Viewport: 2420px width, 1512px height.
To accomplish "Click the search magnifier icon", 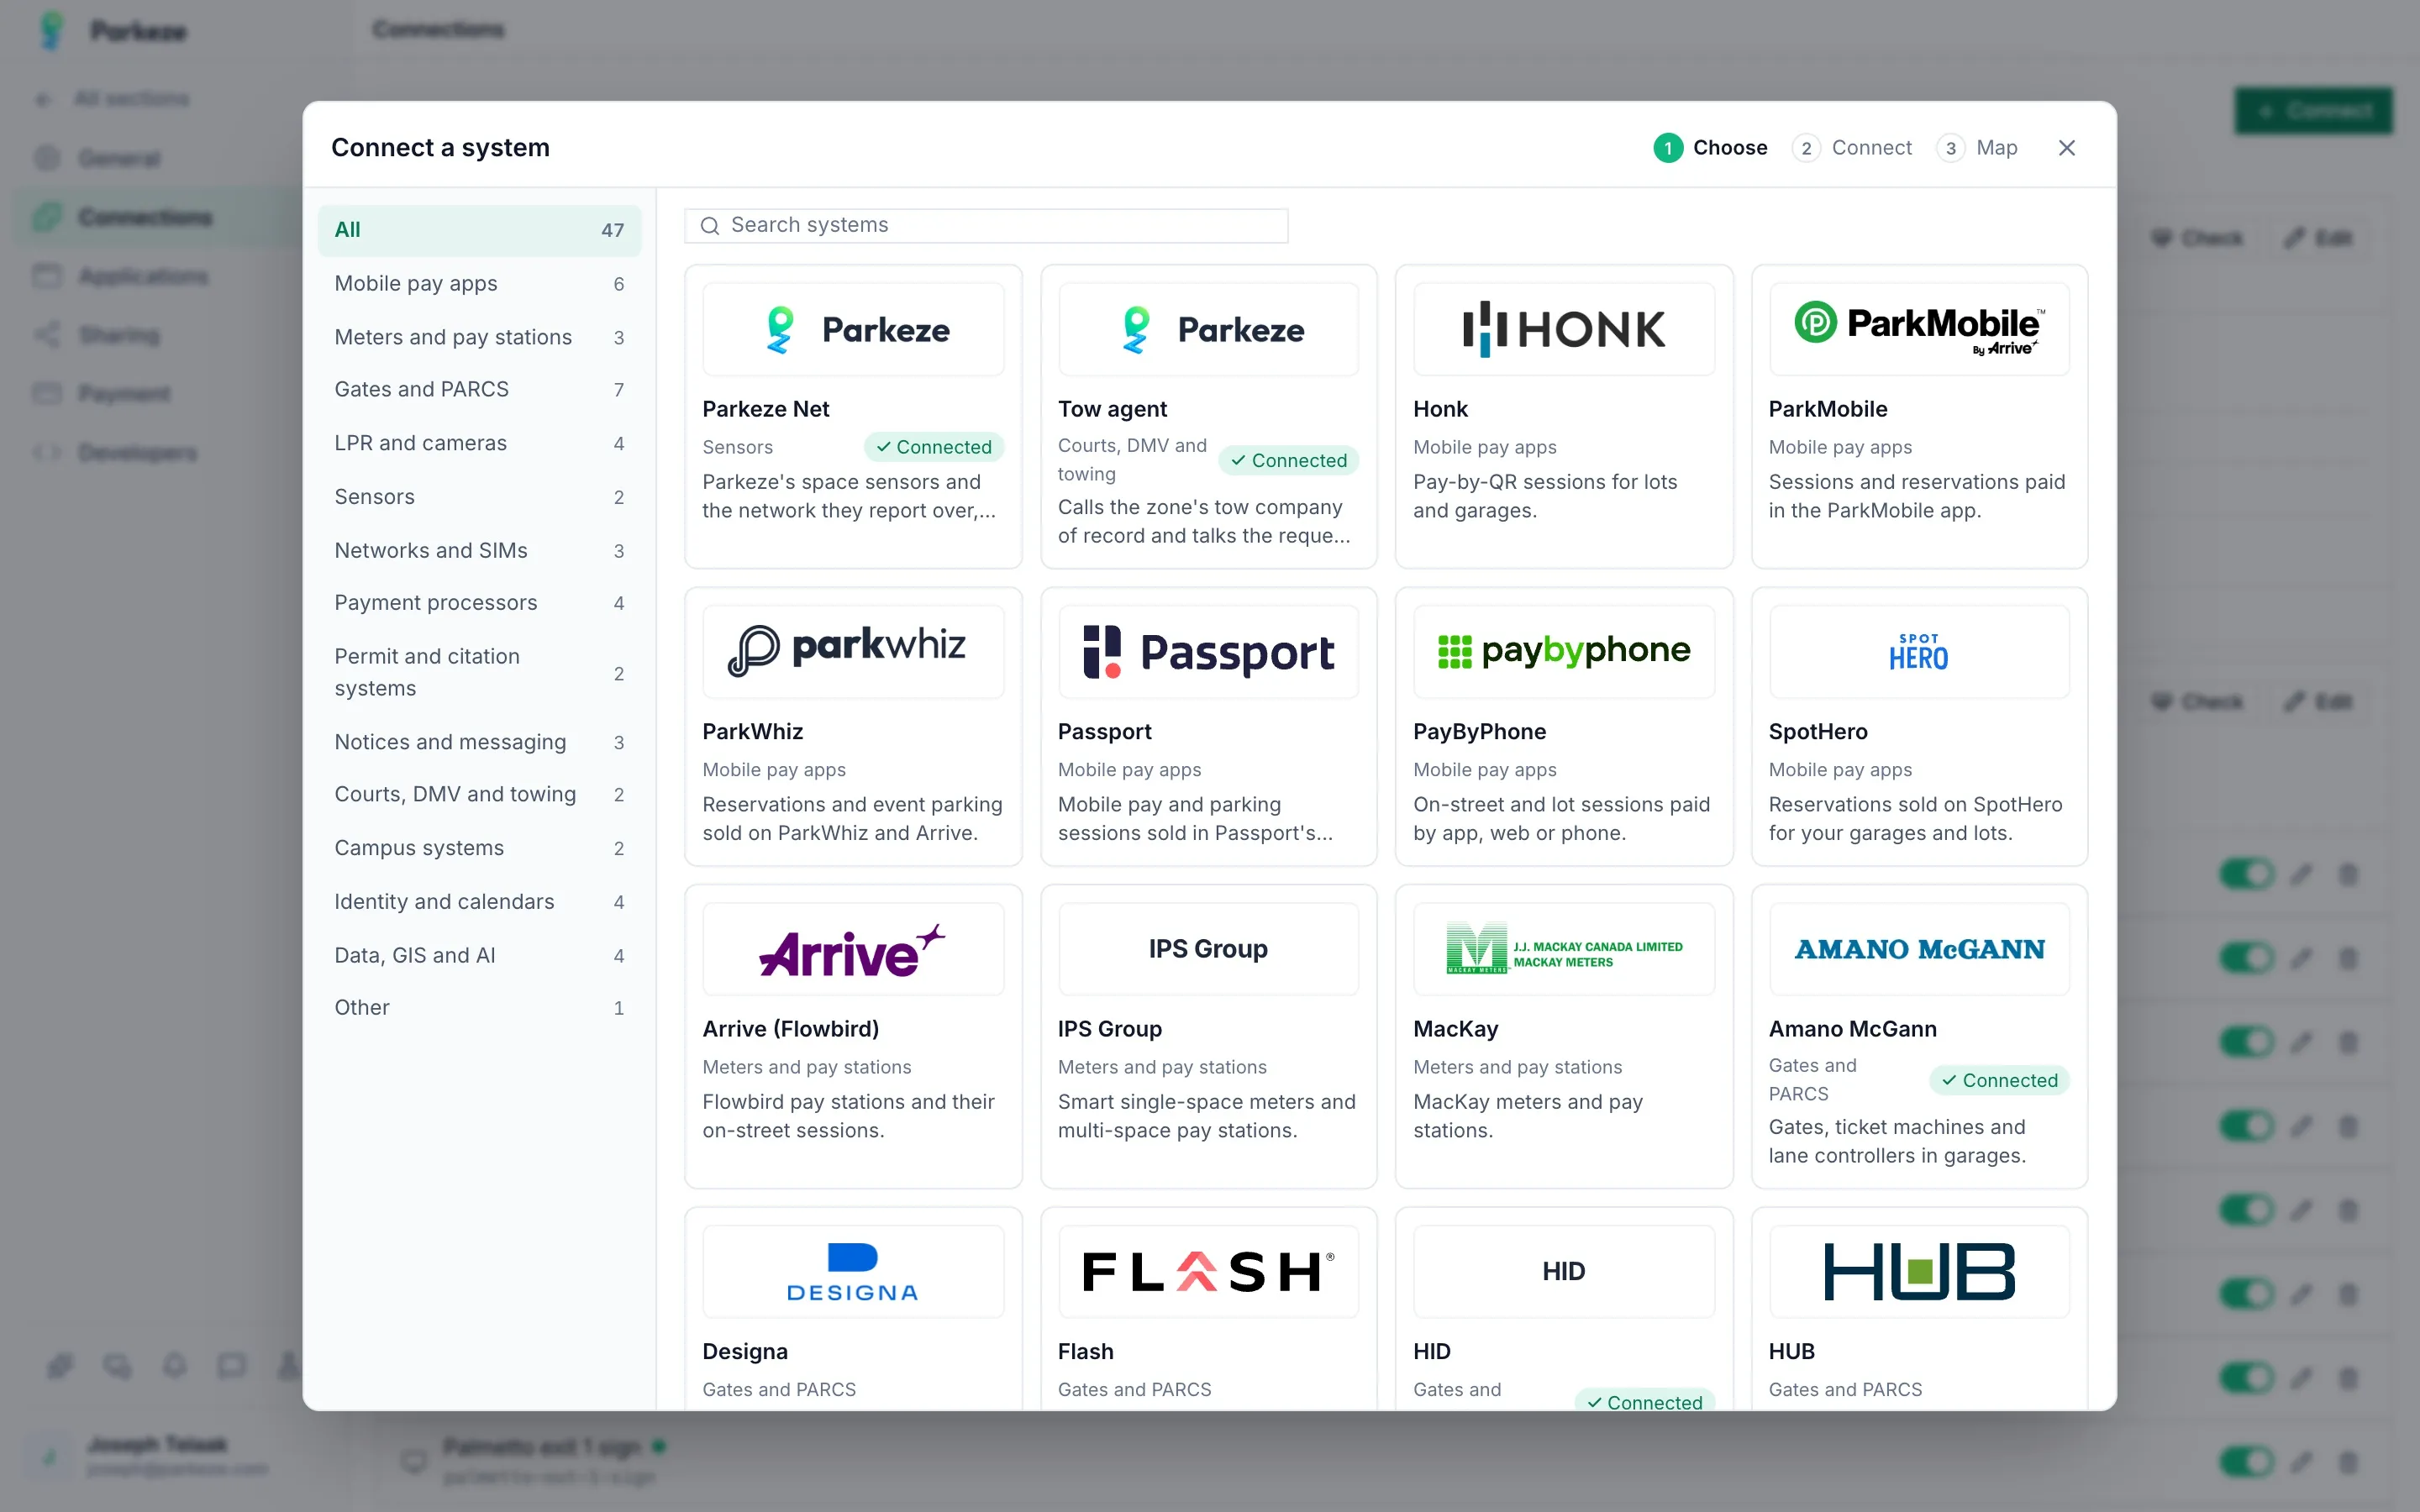I will pos(710,226).
